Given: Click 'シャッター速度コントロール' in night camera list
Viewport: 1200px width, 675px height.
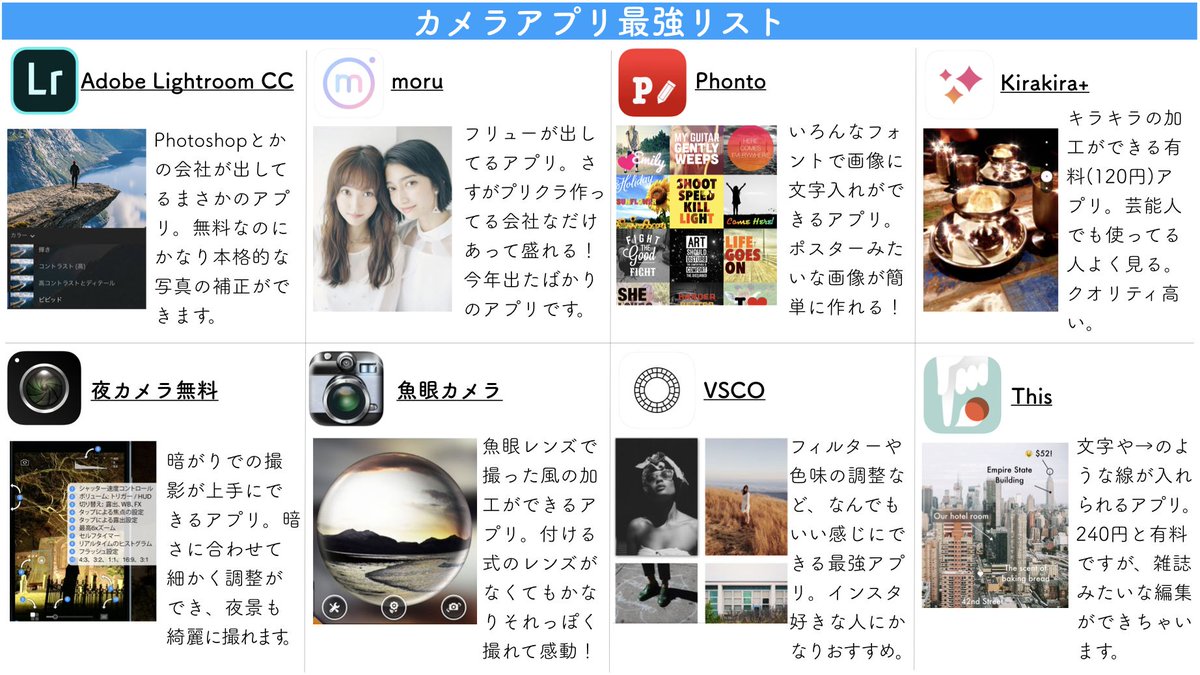Looking at the screenshot, I should [116, 489].
